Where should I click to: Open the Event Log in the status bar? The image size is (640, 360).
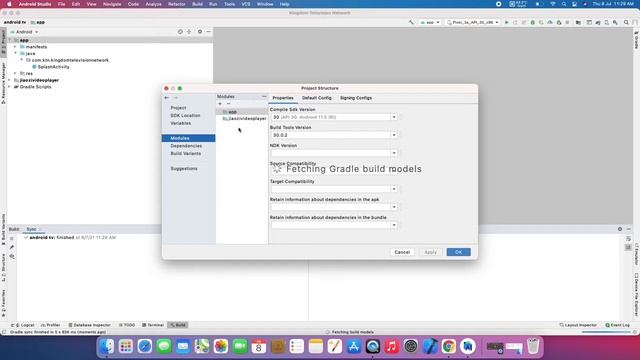coord(618,325)
